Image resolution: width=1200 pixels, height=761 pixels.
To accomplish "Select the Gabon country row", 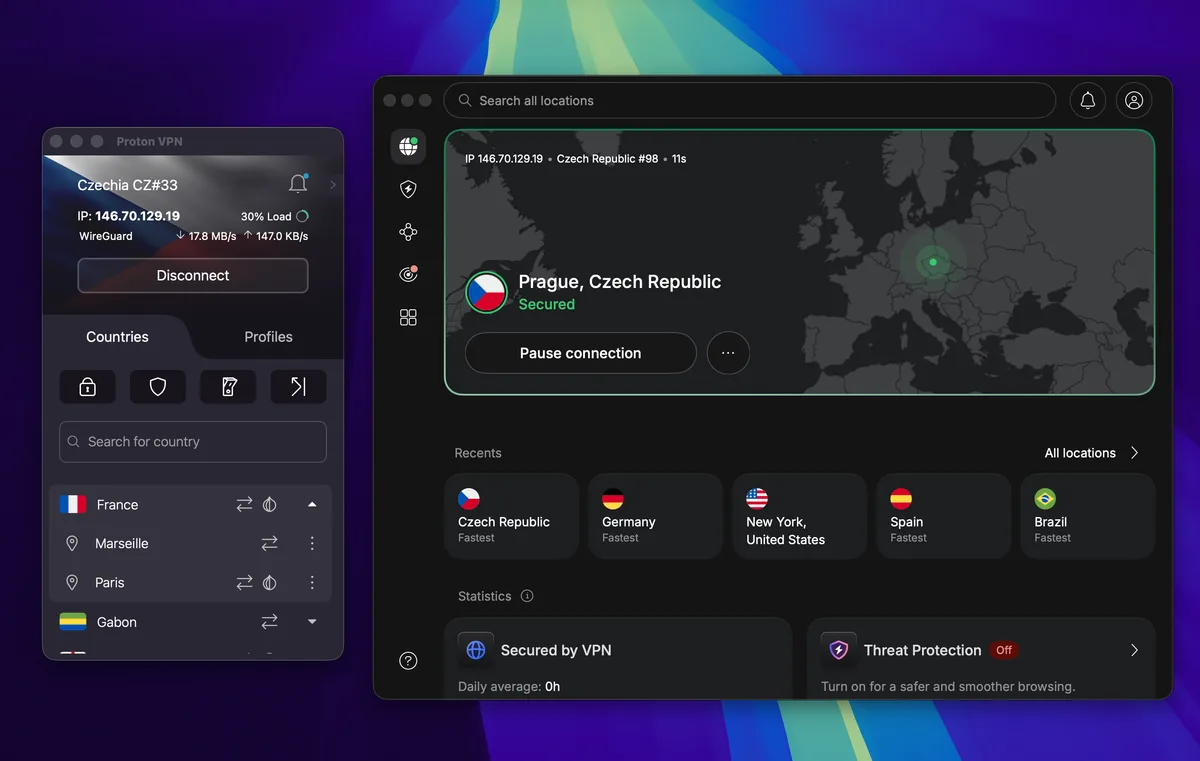I will (190, 622).
